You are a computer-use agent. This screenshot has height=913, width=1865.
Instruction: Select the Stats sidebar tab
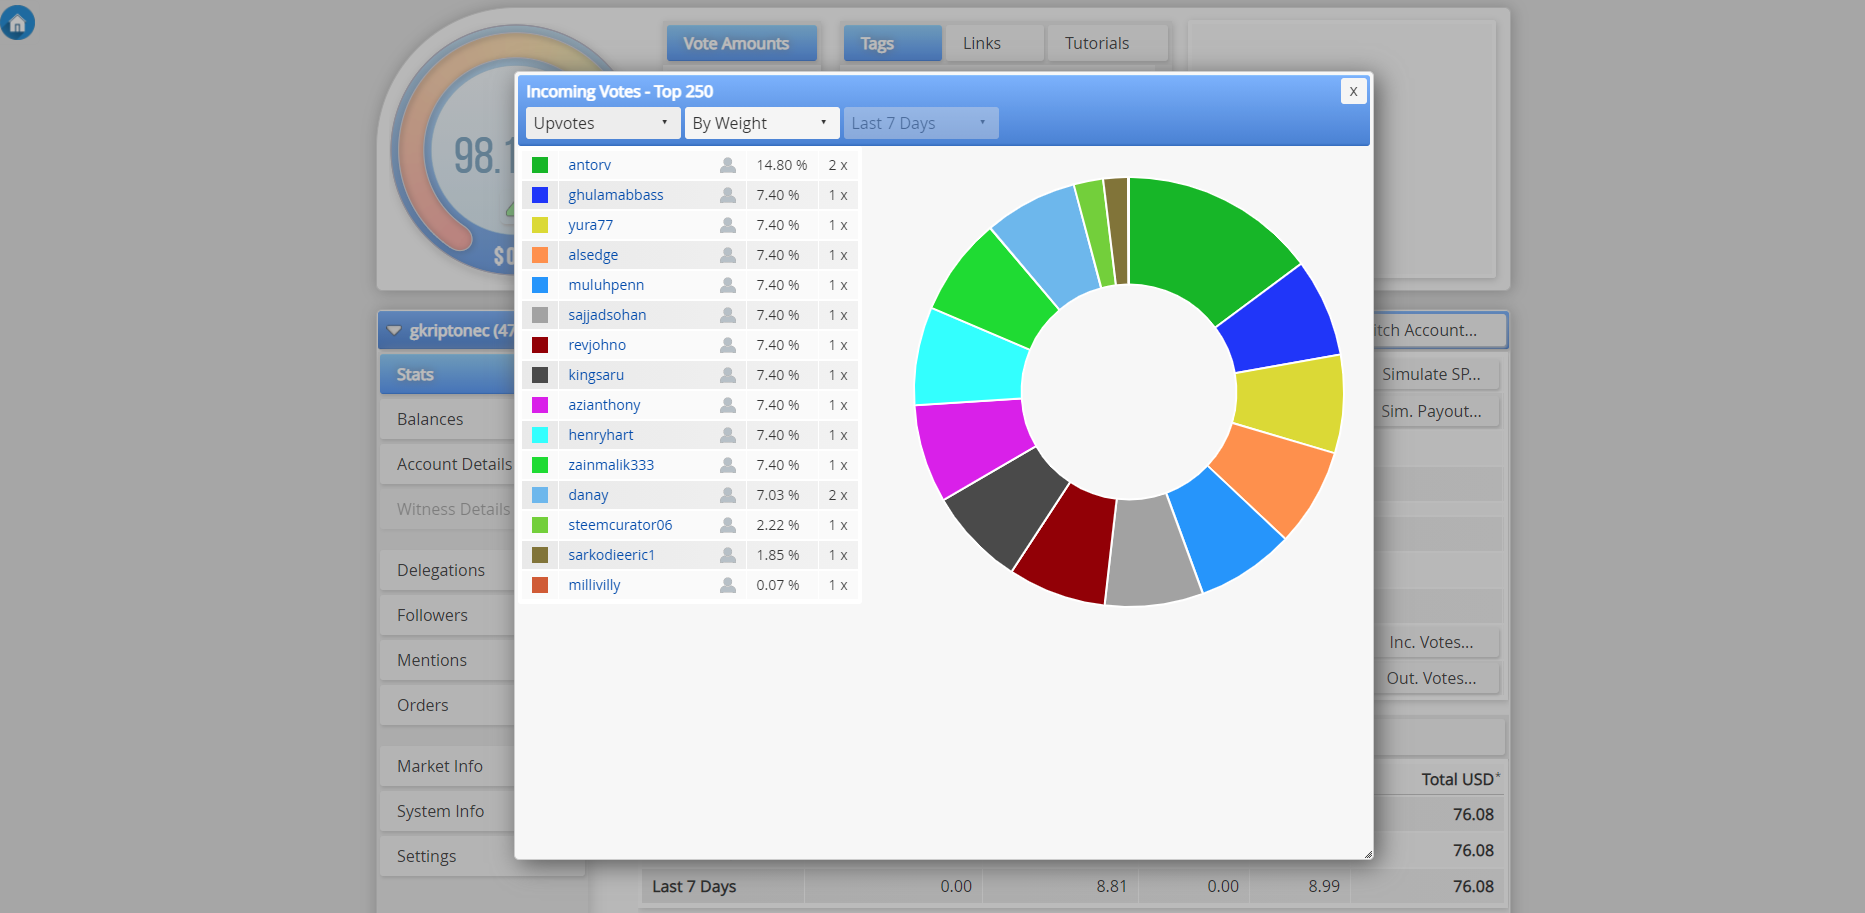447,375
